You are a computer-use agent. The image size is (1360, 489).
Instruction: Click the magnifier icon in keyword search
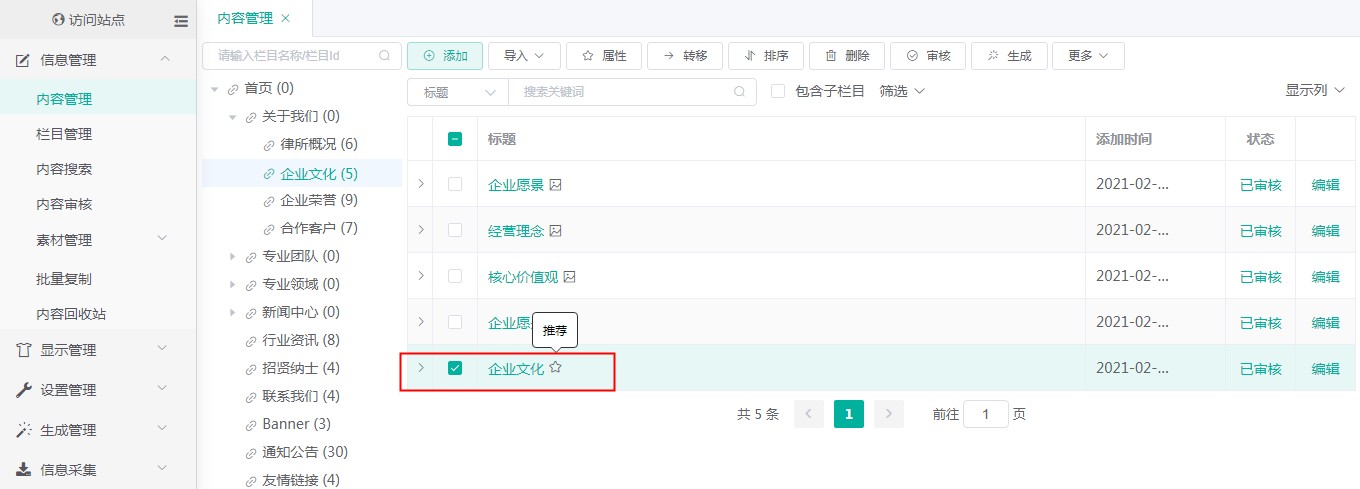point(739,92)
